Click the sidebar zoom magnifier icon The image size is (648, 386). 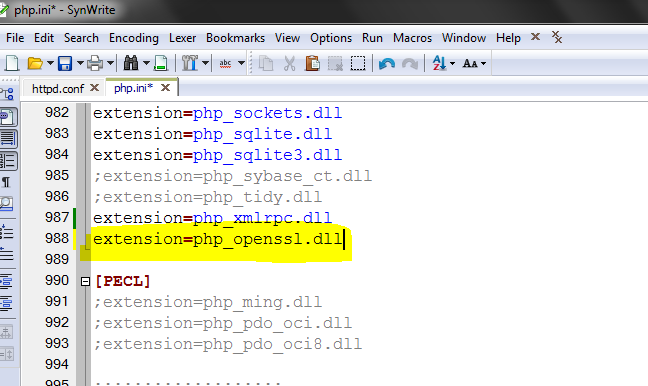[x=7, y=204]
